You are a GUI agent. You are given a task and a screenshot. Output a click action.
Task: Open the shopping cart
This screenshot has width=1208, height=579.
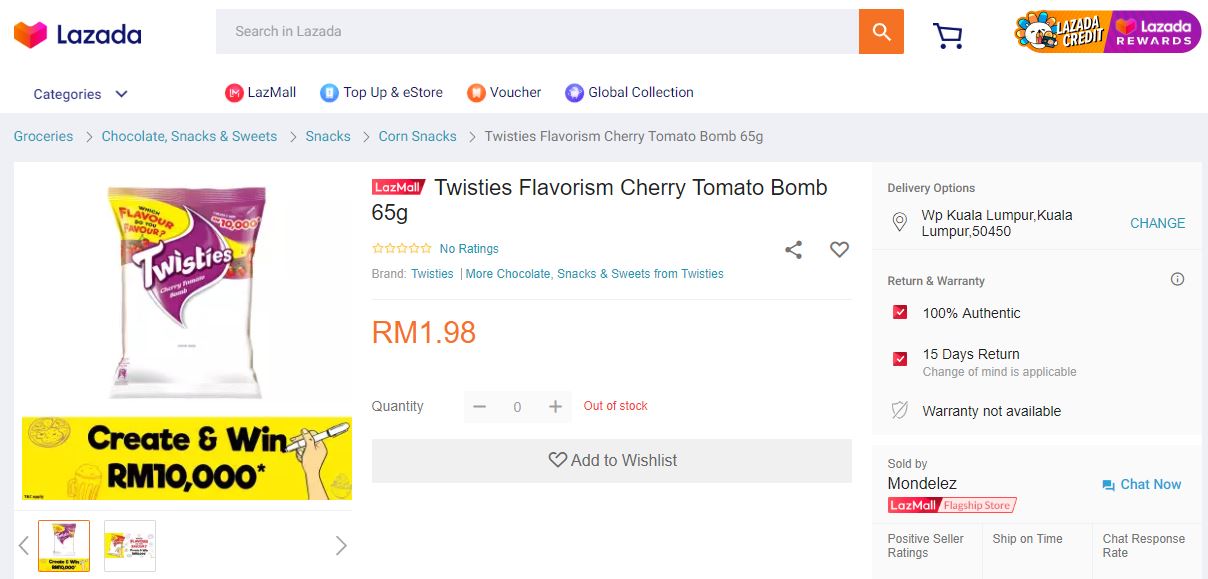(x=947, y=36)
